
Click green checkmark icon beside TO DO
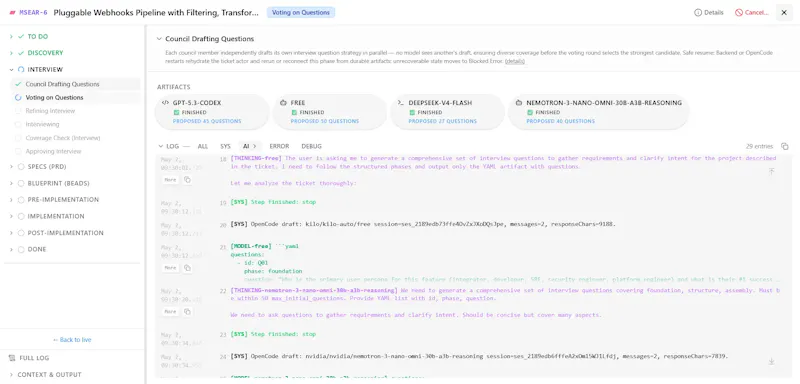21,37
